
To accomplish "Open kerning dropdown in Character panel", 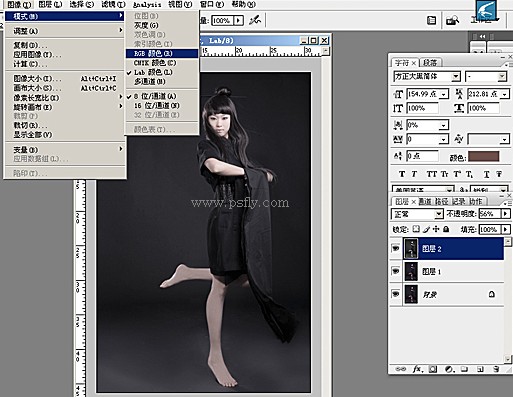I will click(x=505, y=139).
